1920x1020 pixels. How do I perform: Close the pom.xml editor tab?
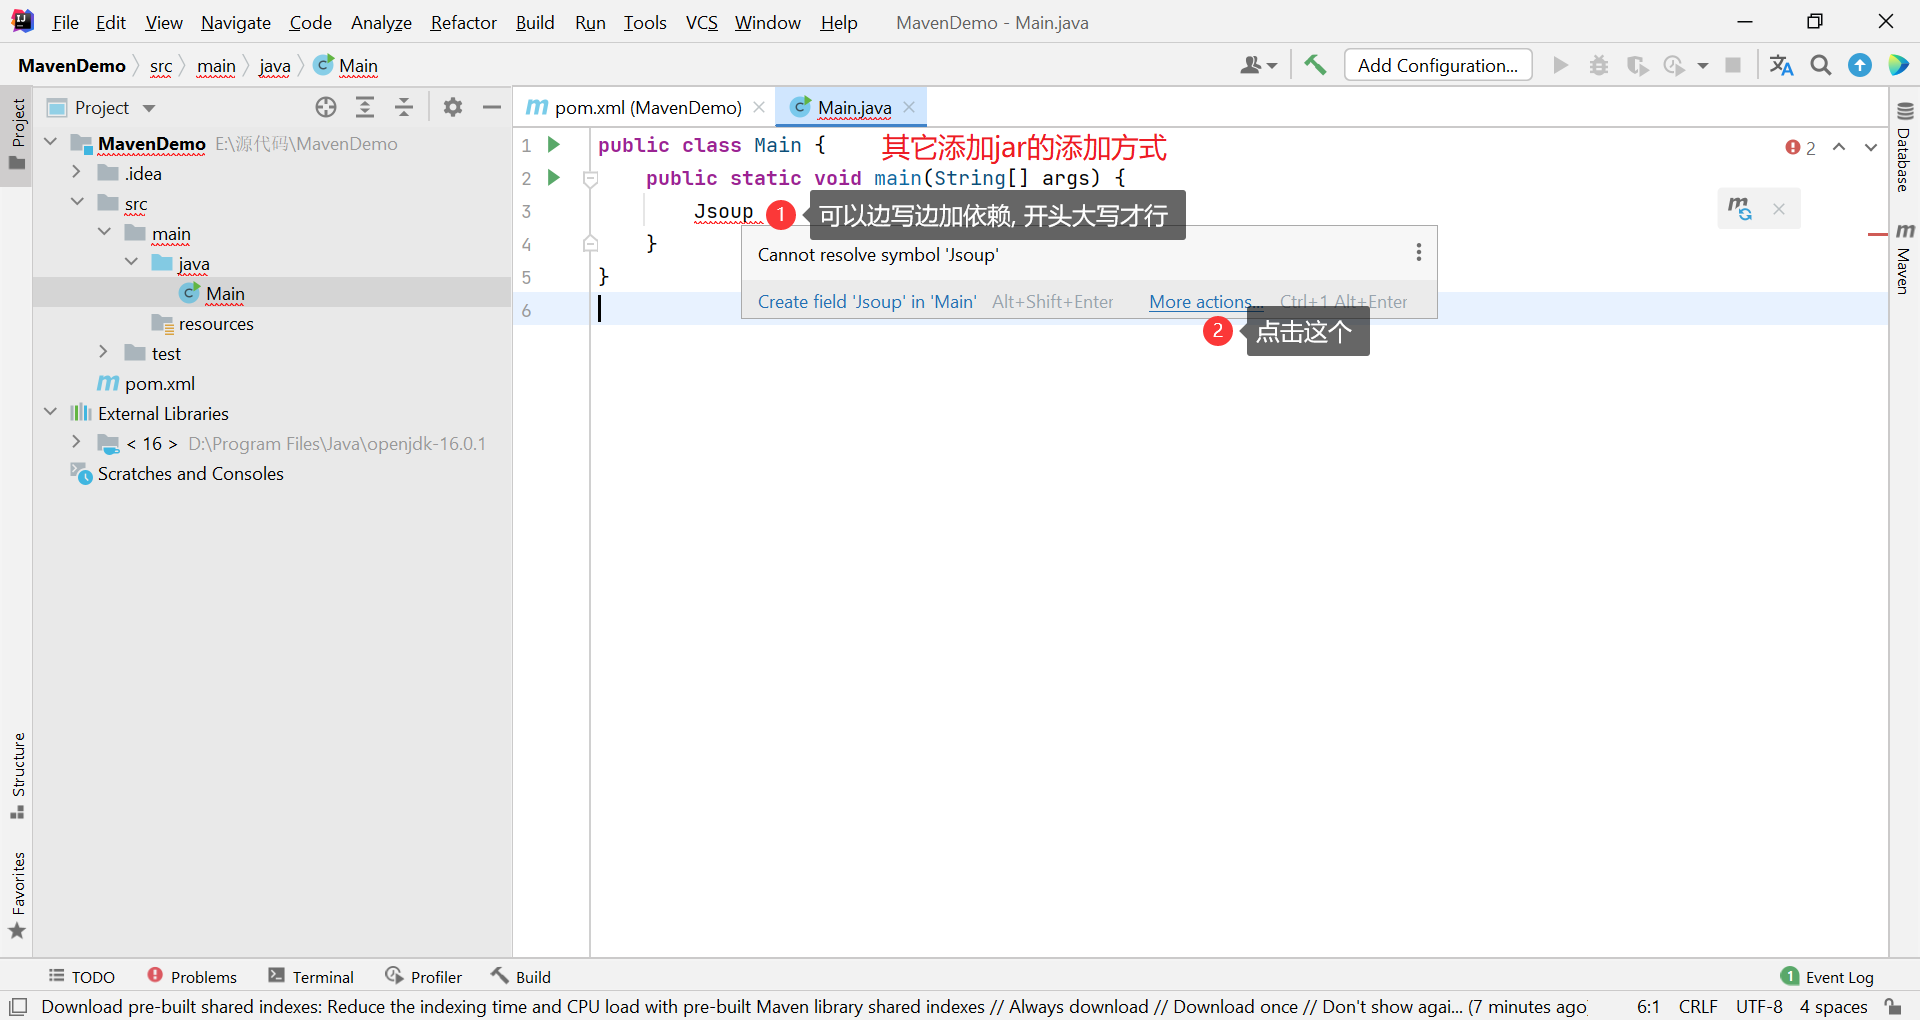pos(759,107)
